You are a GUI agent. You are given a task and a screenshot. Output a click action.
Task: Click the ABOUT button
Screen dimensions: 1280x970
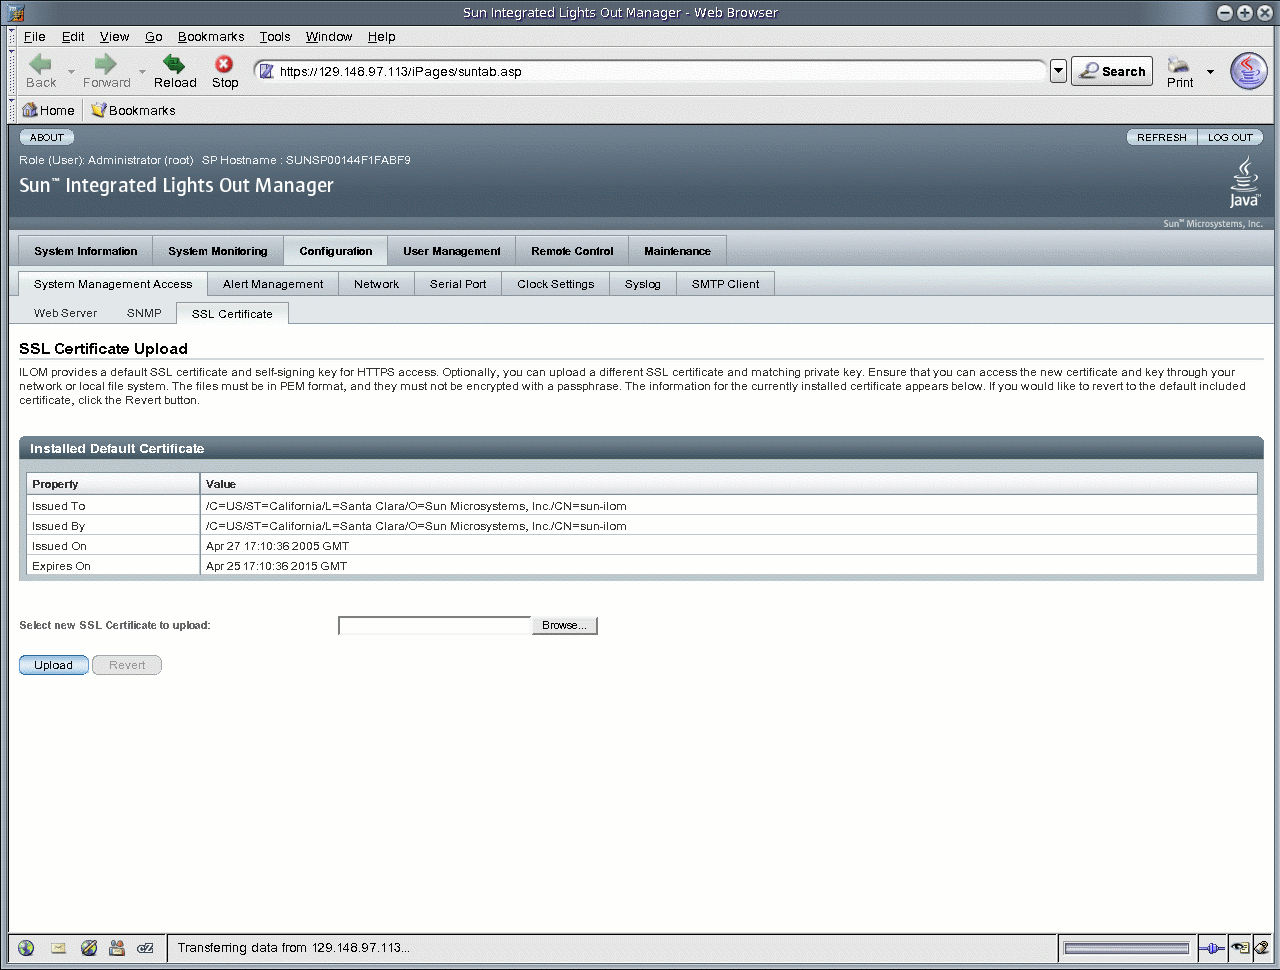point(47,137)
